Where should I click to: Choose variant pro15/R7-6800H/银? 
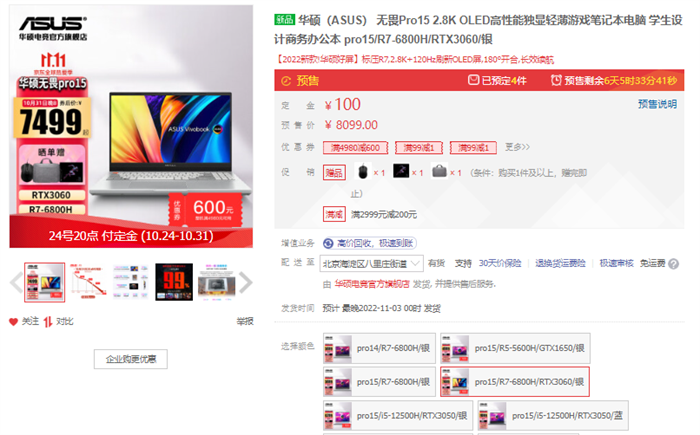[379, 382]
